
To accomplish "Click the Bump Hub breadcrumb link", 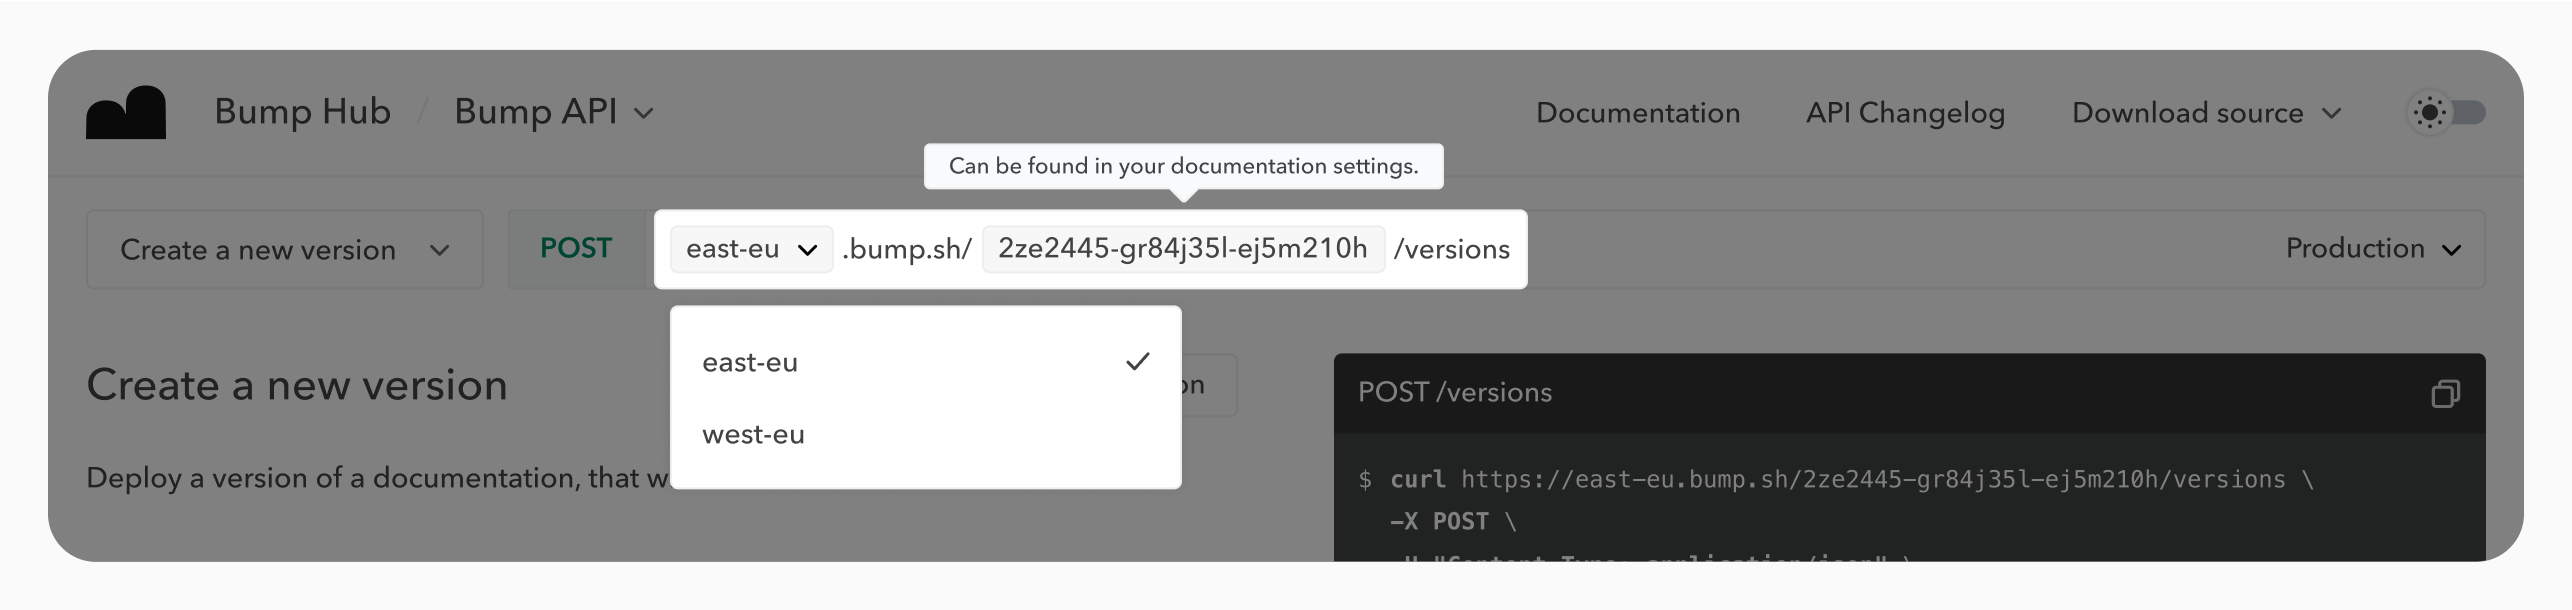I will pos(302,112).
